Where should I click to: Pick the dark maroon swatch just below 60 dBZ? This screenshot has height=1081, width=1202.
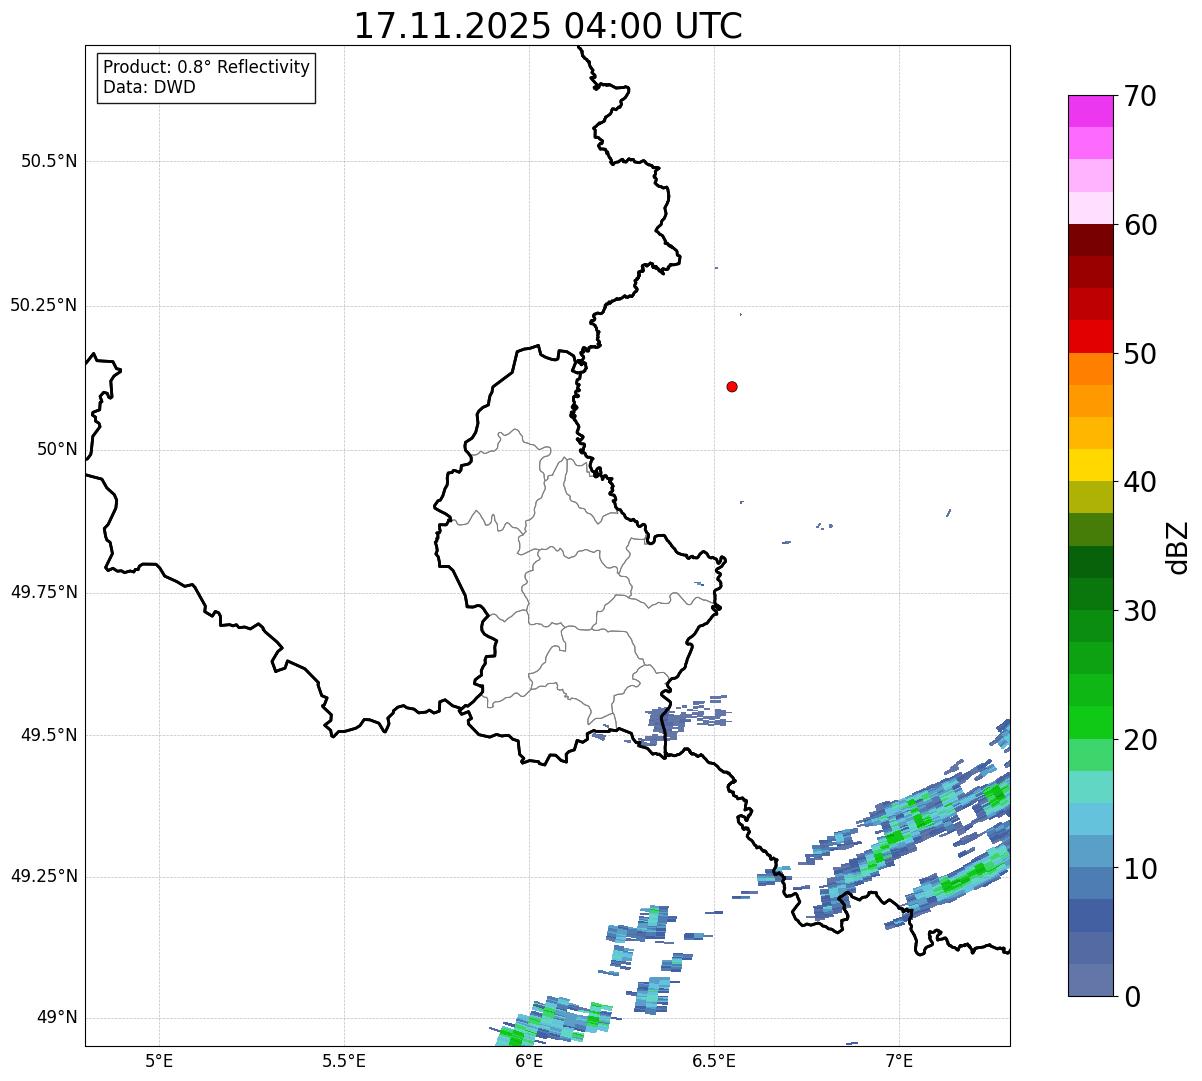point(1090,240)
